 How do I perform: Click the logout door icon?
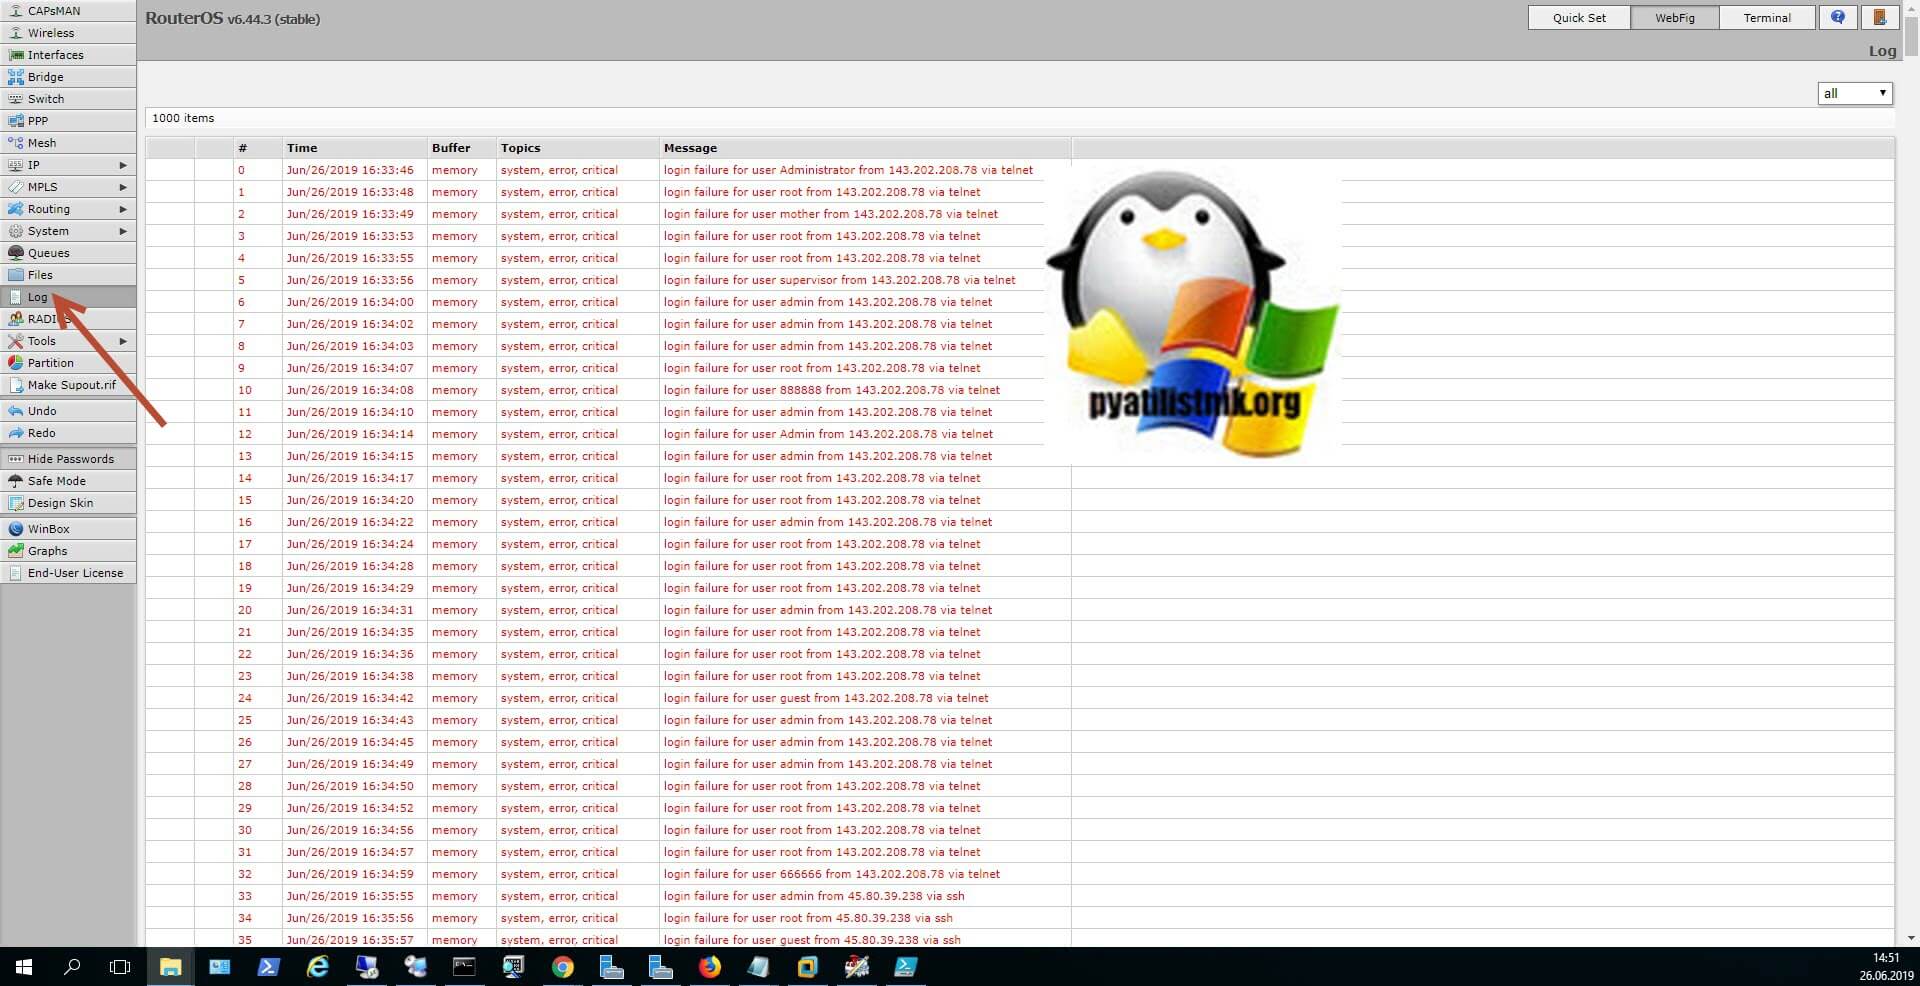[x=1880, y=18]
